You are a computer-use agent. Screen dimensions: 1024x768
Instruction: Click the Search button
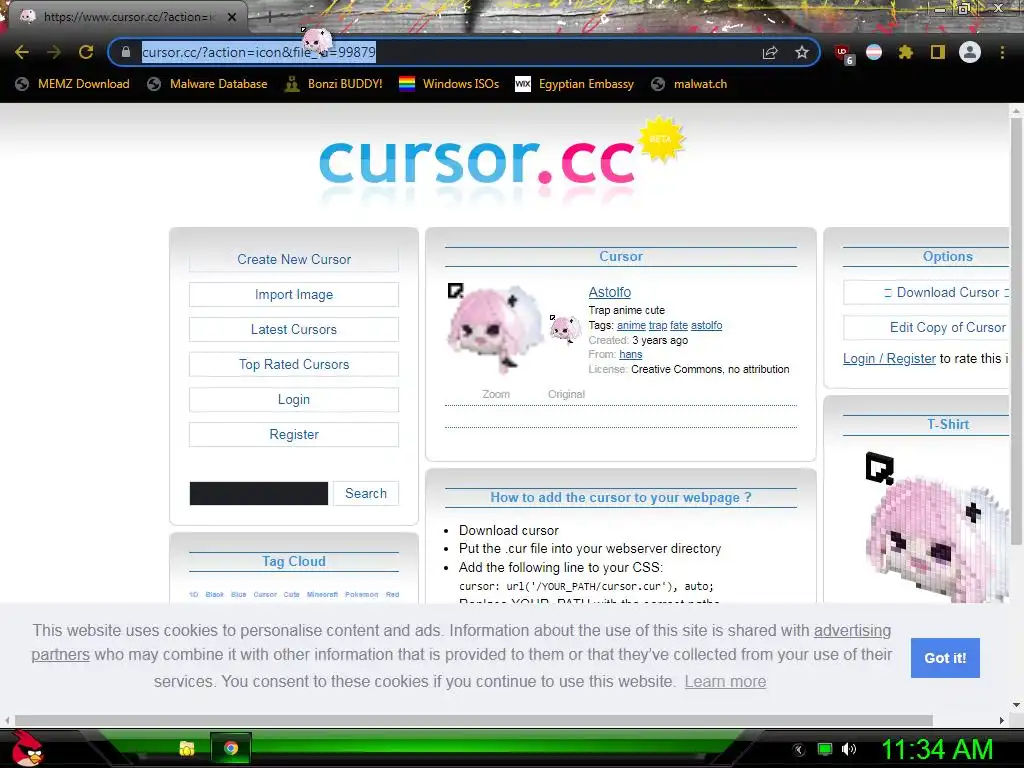click(x=366, y=493)
